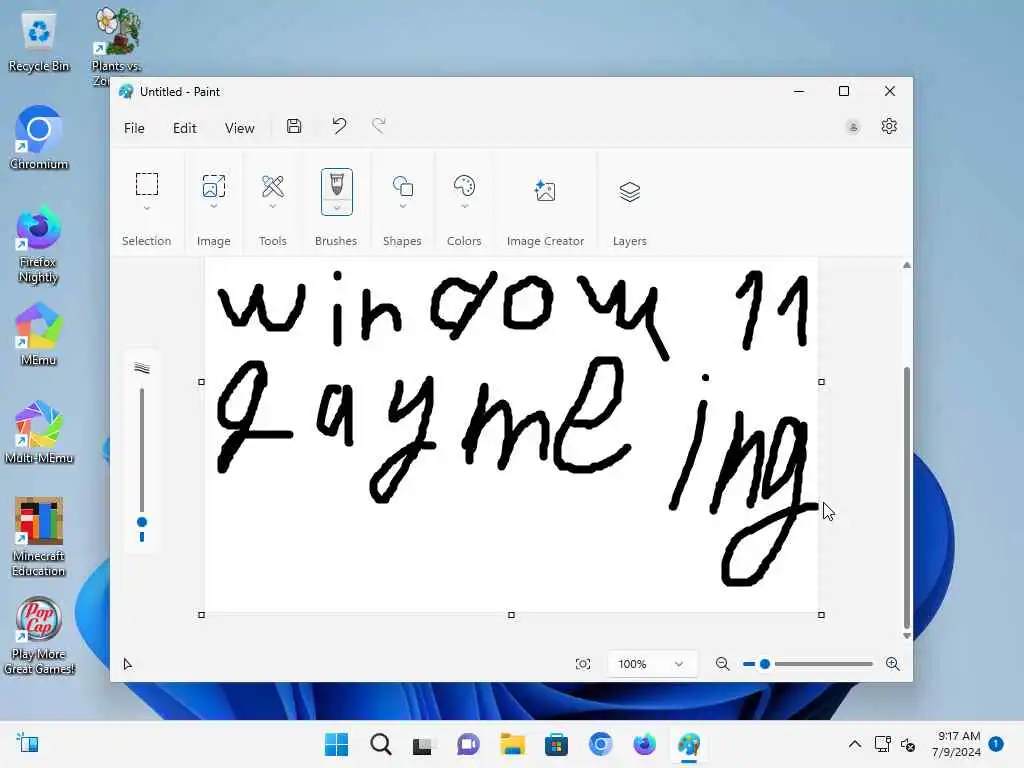The image size is (1024, 768).
Task: Expand the Image dropdown chevron
Action: (214, 207)
